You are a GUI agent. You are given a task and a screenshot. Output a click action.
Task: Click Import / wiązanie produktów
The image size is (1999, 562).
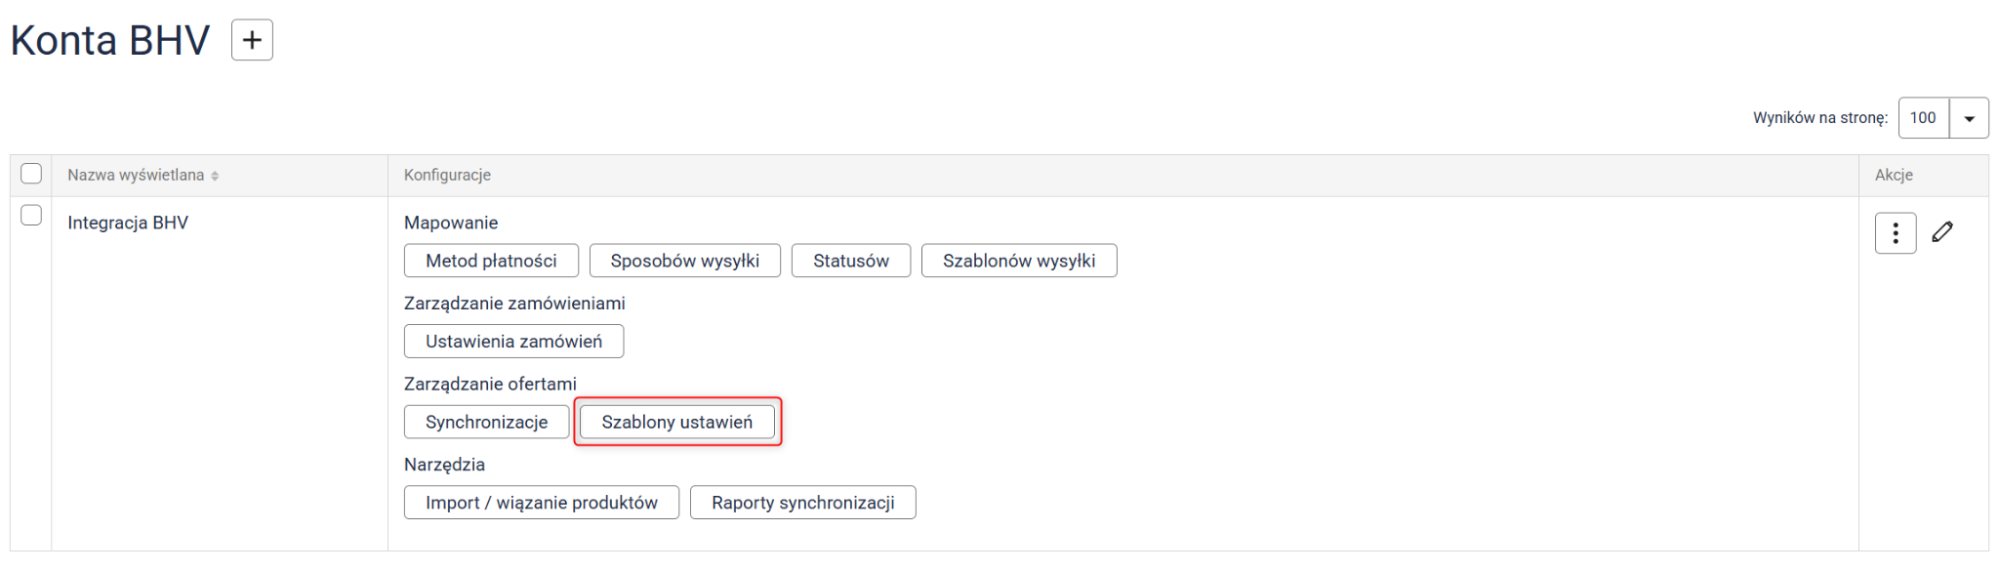point(541,503)
